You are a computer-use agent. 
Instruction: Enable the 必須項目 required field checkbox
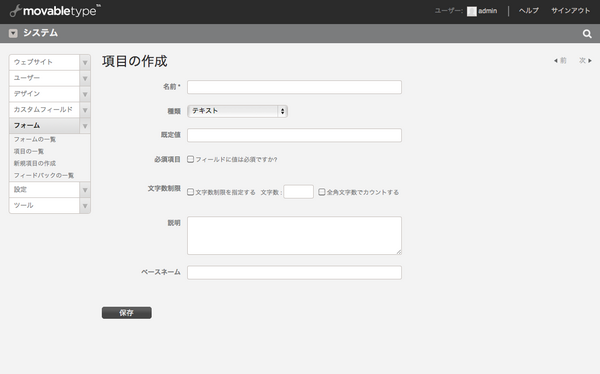pyautogui.click(x=190, y=159)
